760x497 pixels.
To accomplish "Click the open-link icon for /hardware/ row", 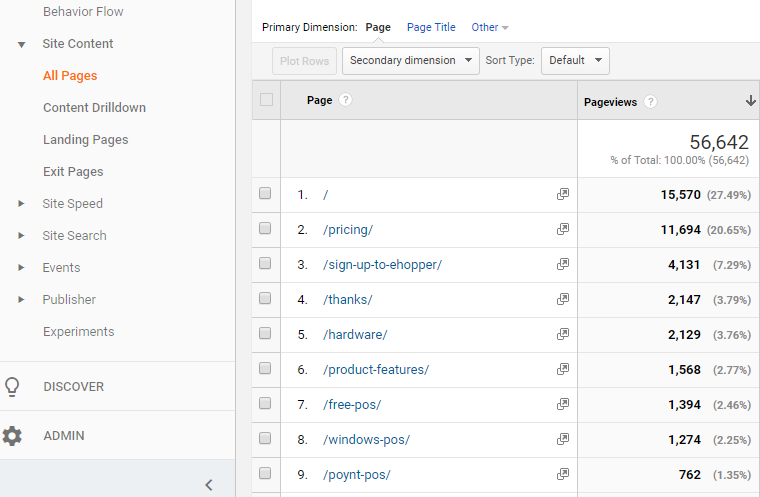I will 563,334.
